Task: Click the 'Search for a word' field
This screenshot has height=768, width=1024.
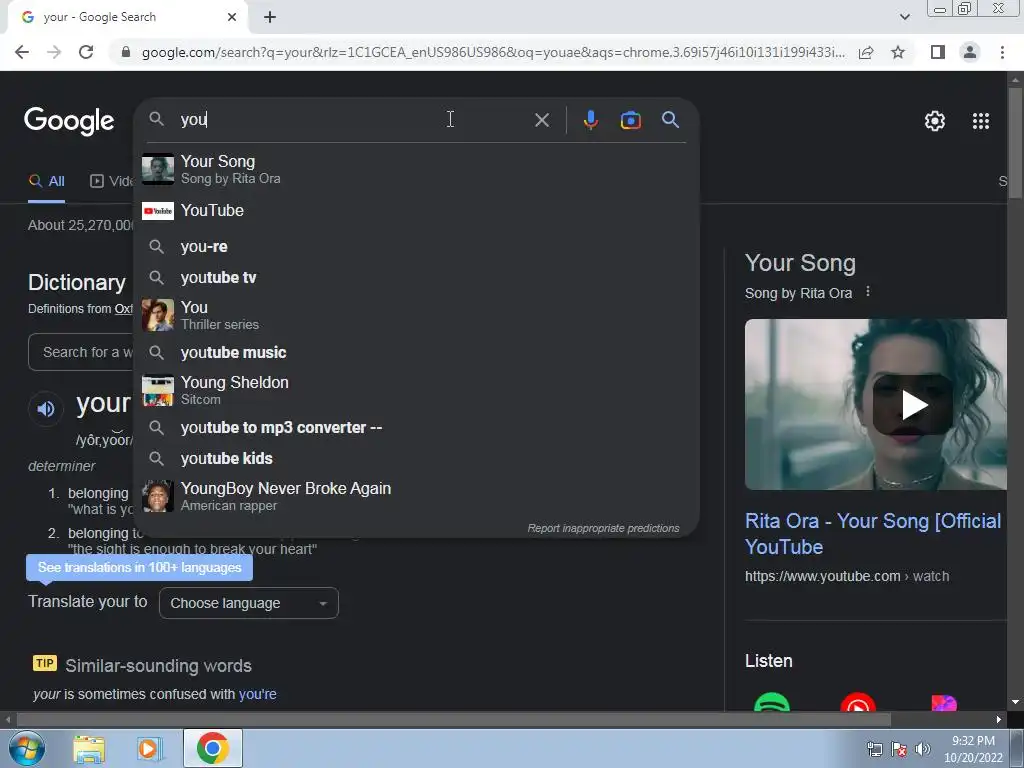Action: (x=82, y=352)
